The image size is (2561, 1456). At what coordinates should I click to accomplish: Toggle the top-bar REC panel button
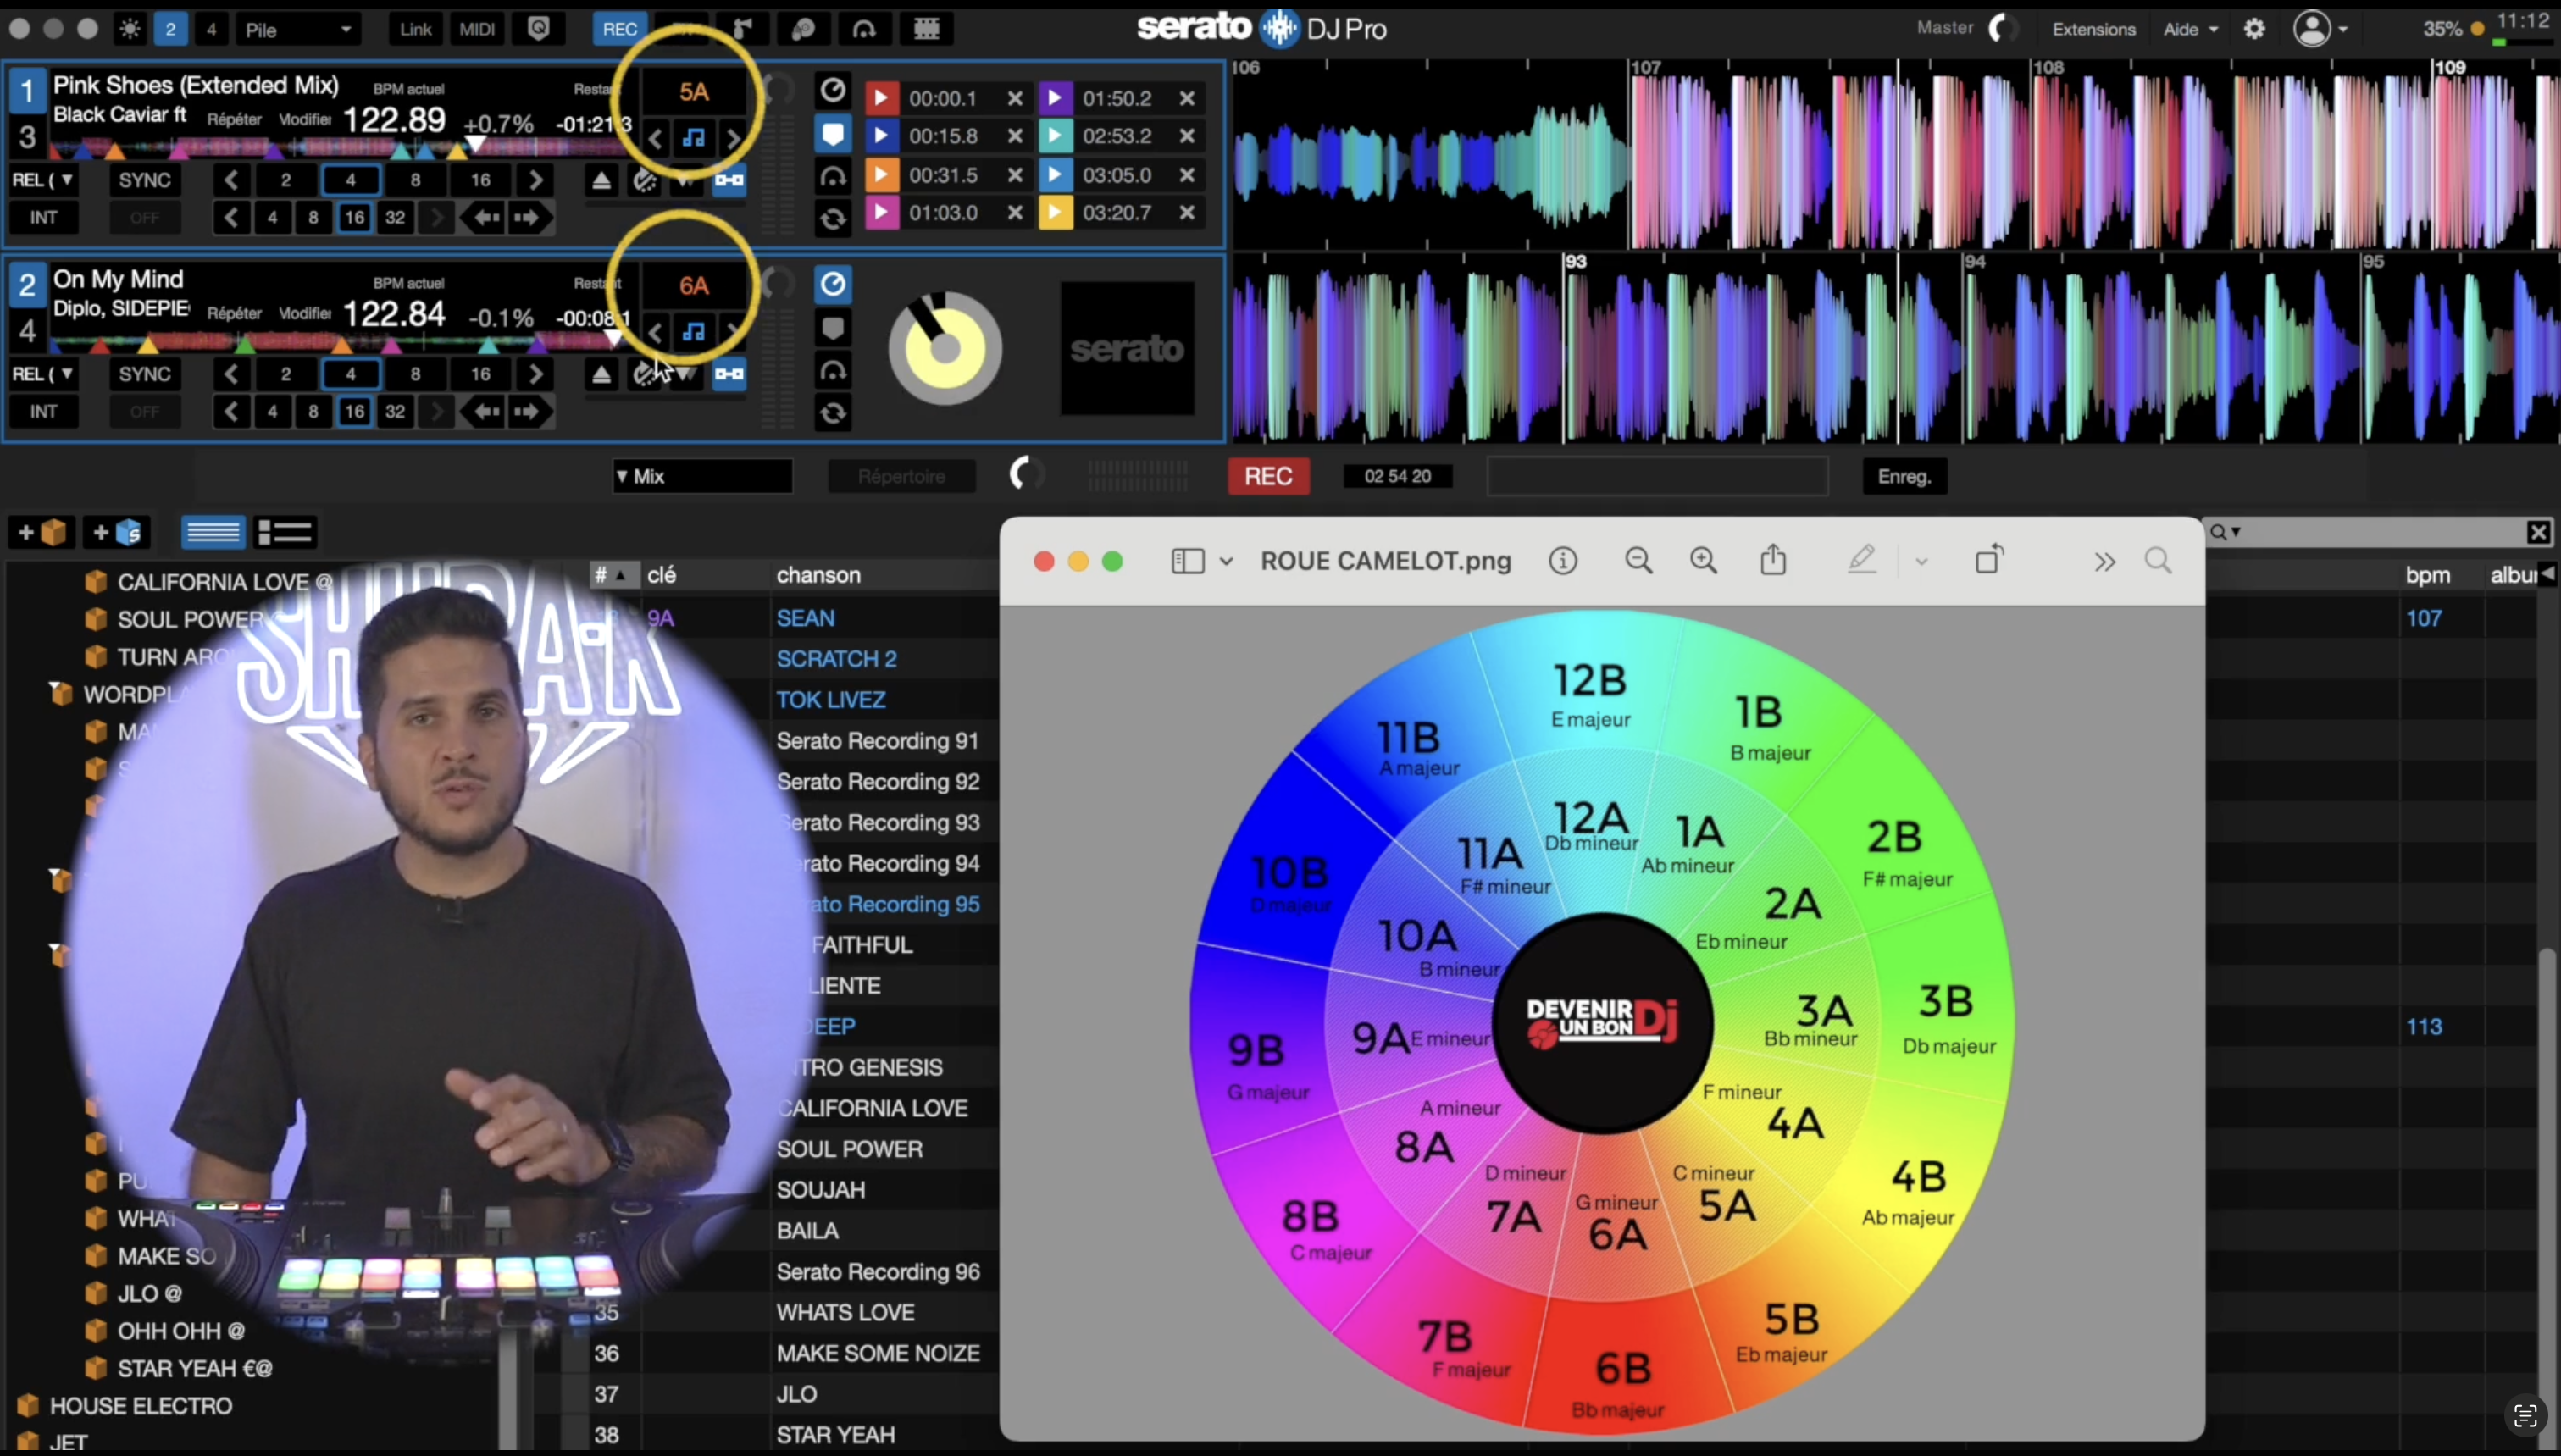(x=619, y=29)
